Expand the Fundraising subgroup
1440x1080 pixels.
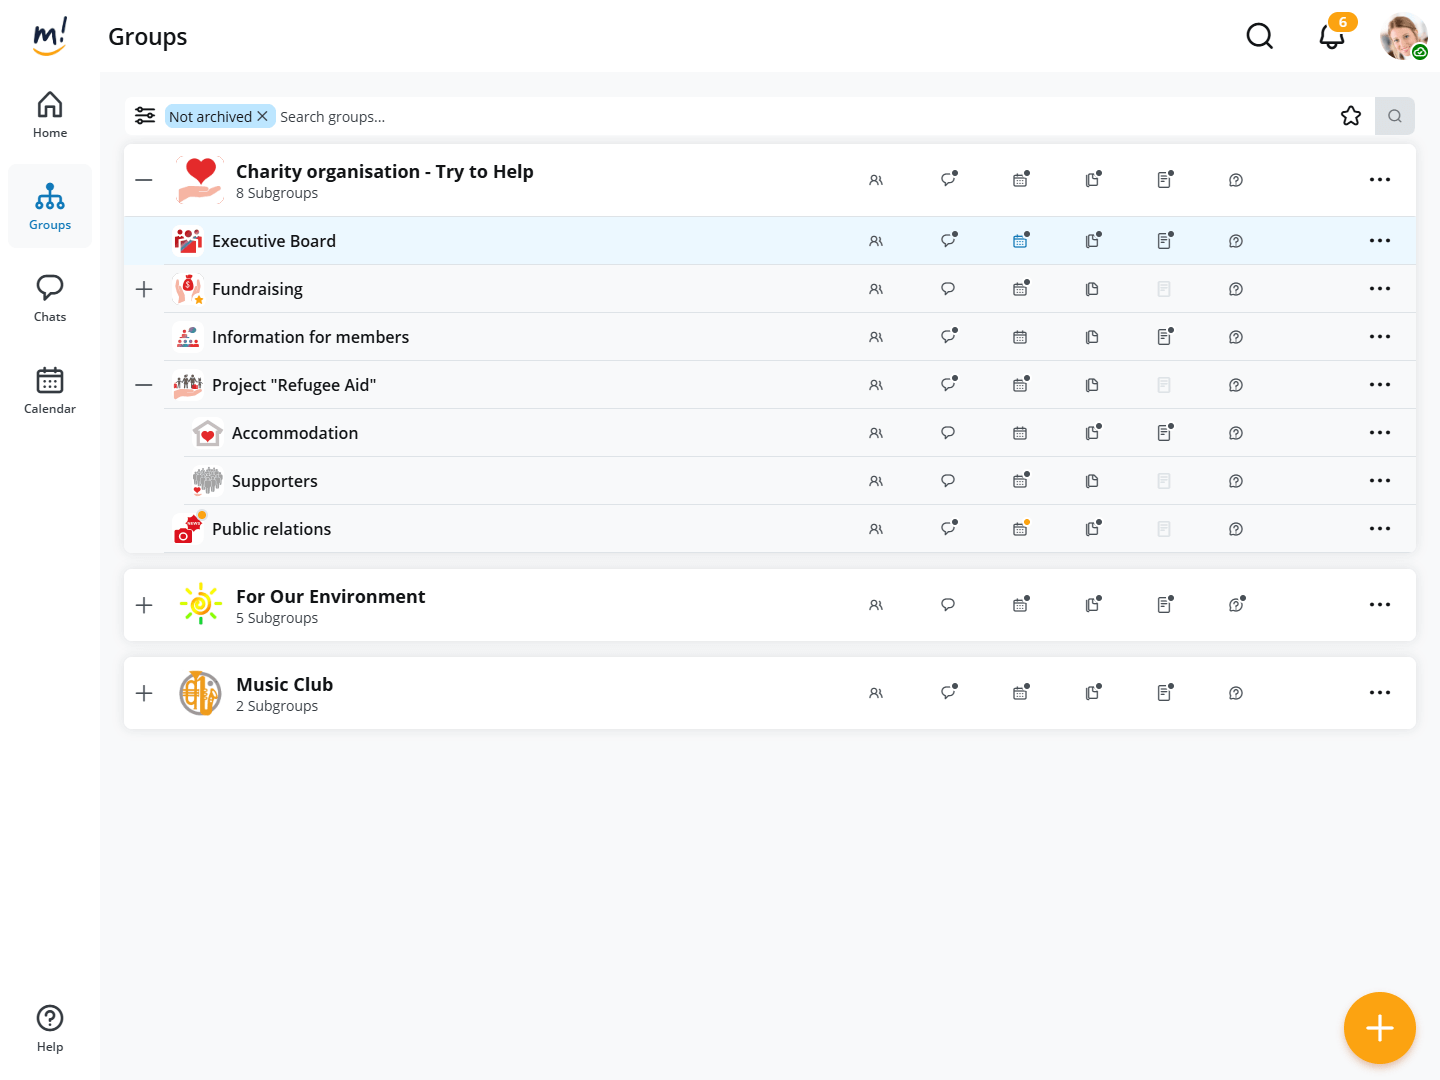pyautogui.click(x=144, y=289)
